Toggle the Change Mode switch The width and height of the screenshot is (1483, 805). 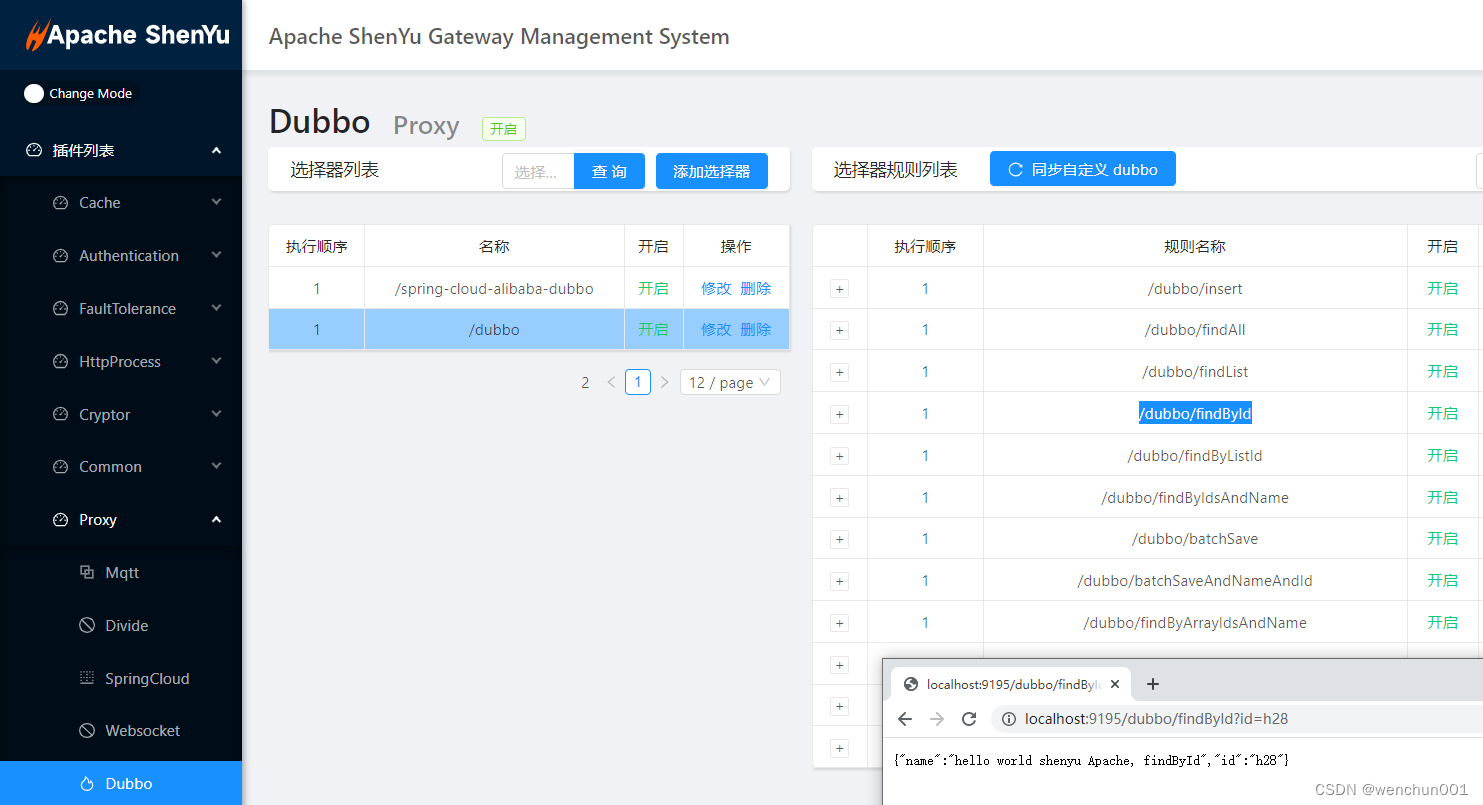(34, 93)
